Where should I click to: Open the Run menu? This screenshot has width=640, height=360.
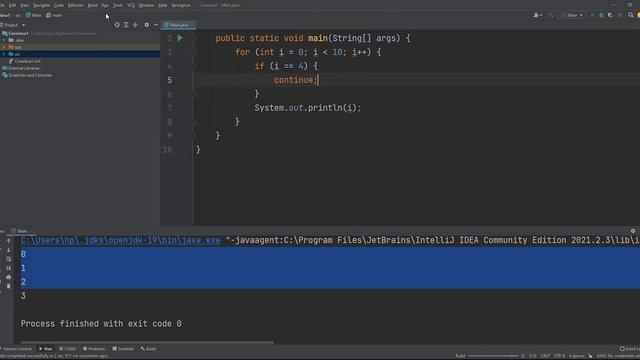(105, 5)
